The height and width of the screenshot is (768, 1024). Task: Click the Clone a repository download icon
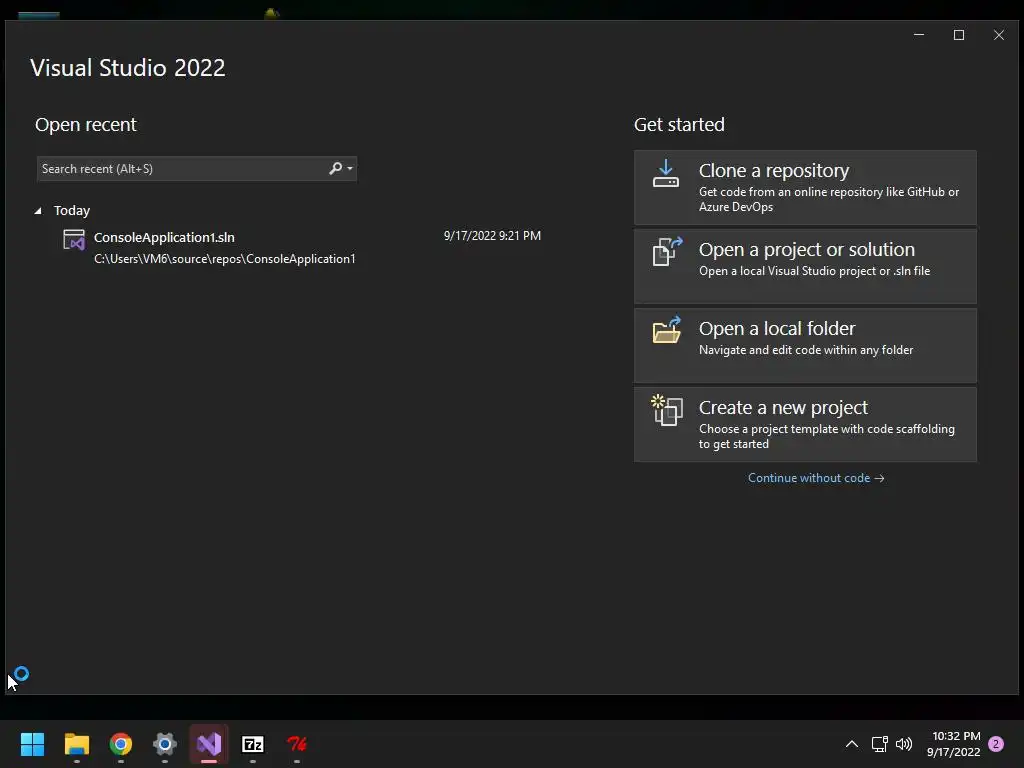click(665, 174)
